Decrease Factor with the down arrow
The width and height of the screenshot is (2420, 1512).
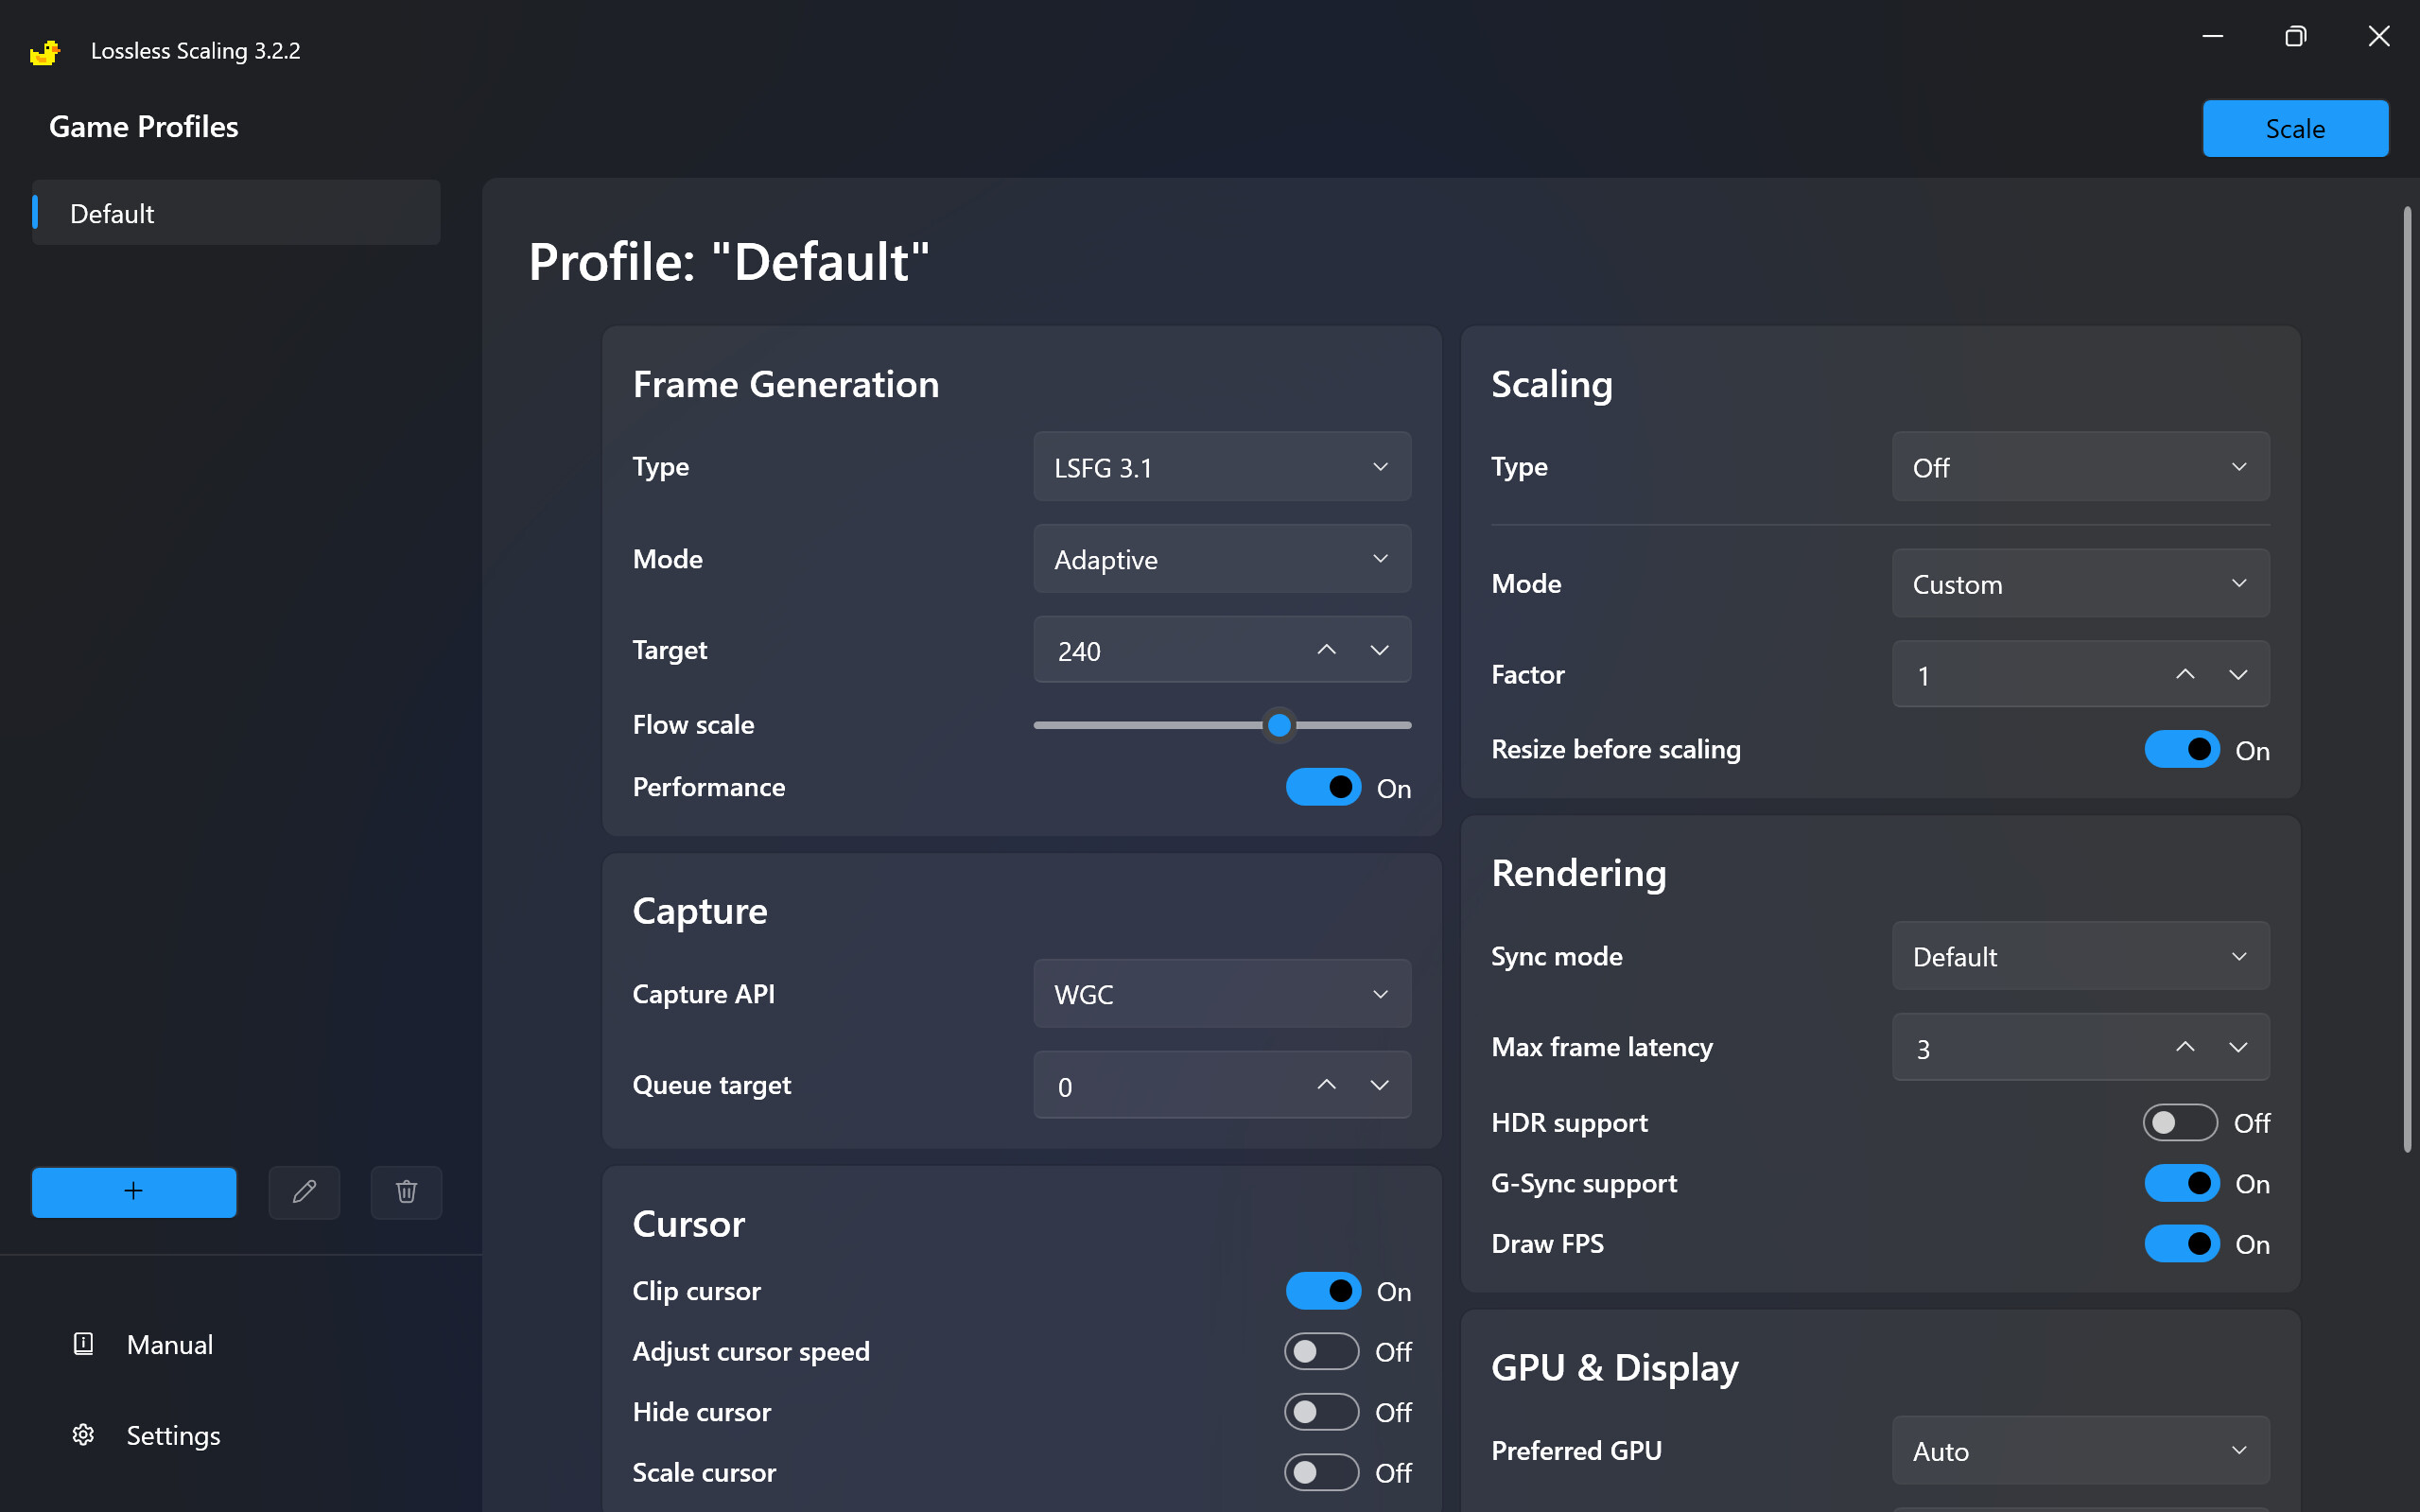(x=2238, y=673)
